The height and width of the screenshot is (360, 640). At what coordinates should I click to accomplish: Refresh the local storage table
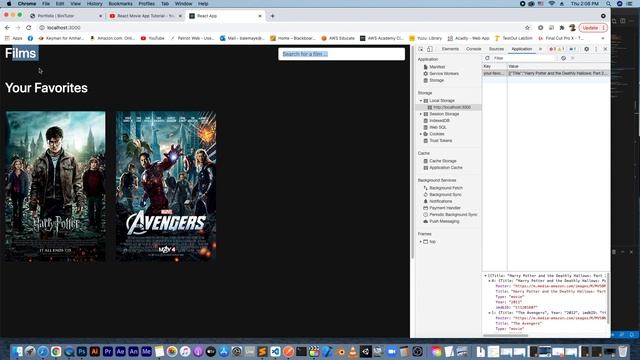tap(487, 58)
